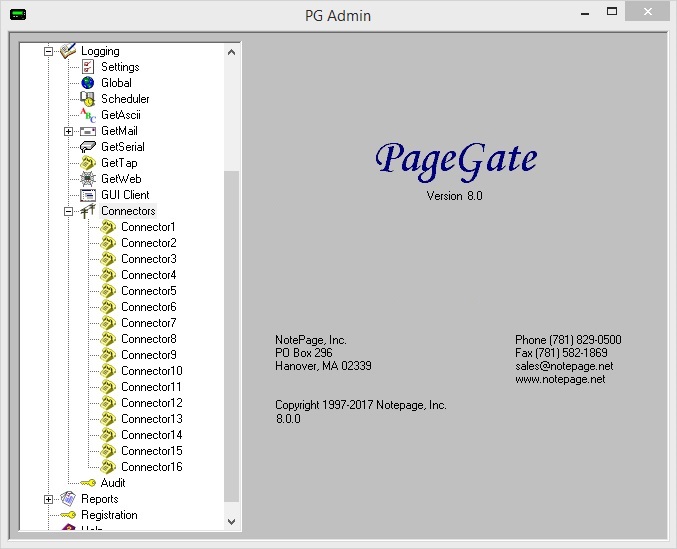Expand the Reports tree node

pos(48,499)
